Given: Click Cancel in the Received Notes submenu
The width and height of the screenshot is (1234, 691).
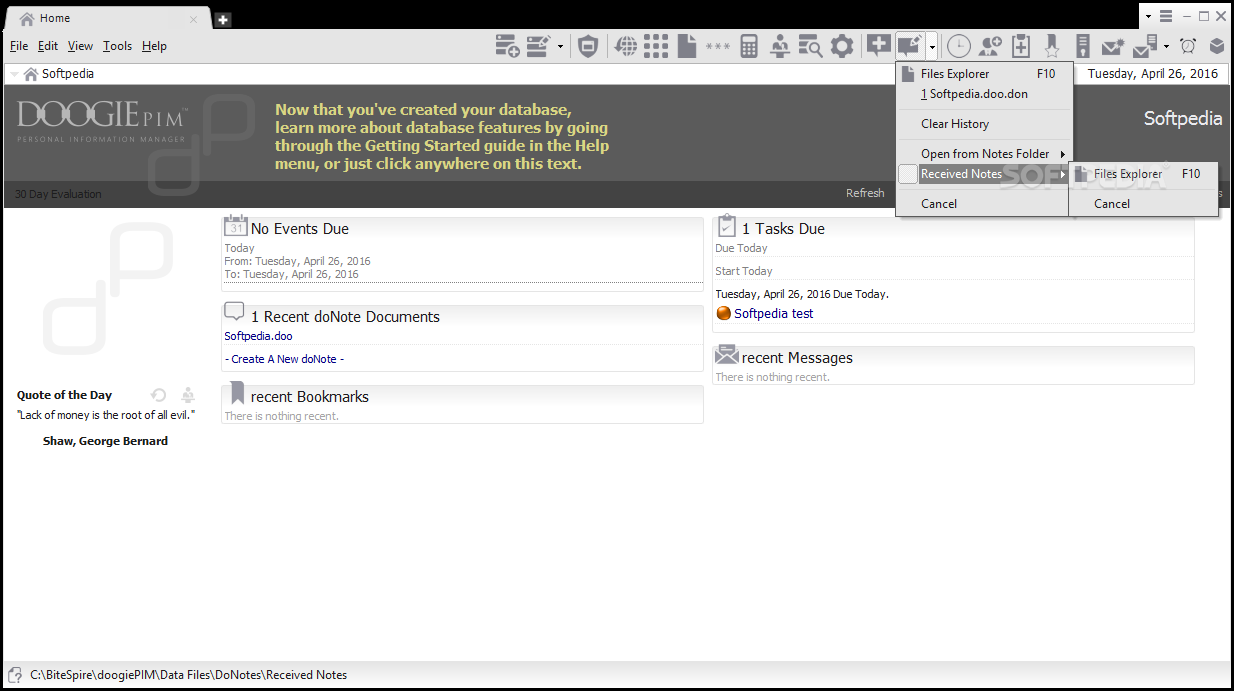Looking at the screenshot, I should tap(1144, 204).
